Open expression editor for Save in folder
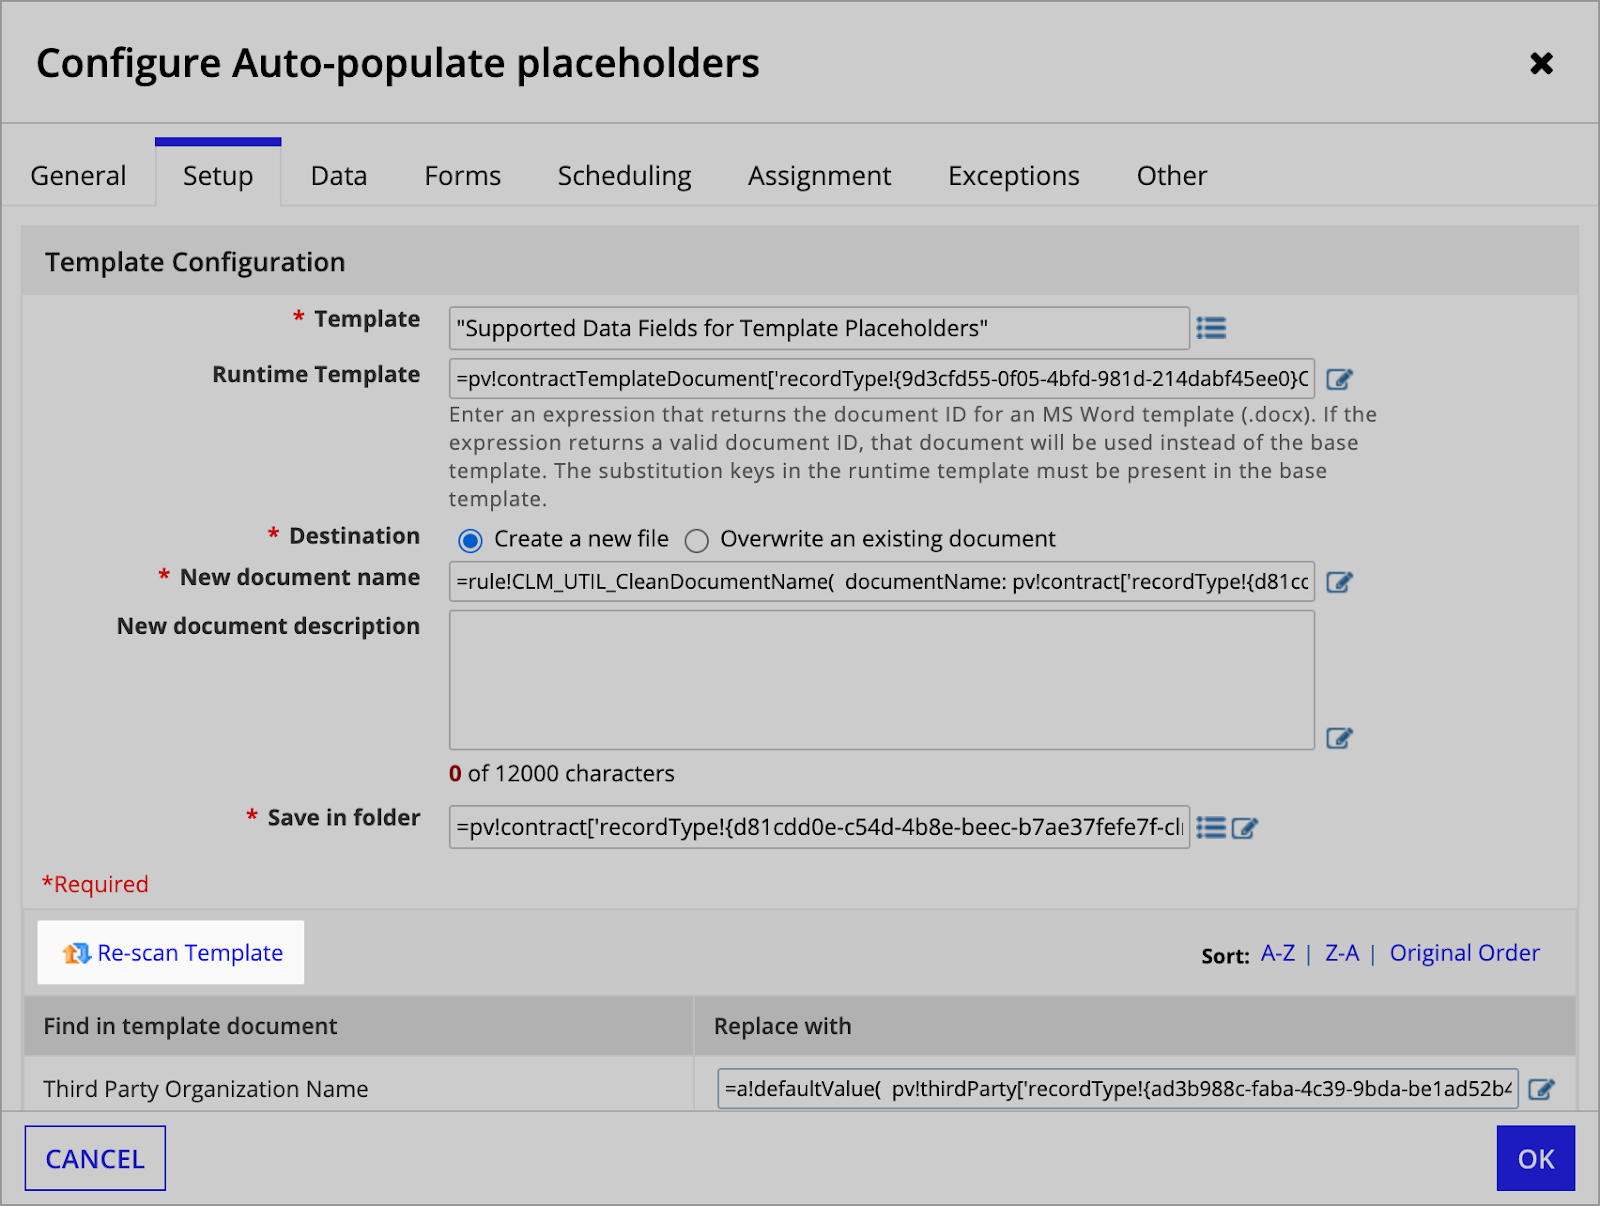Viewport: 1600px width, 1206px height. (x=1245, y=828)
